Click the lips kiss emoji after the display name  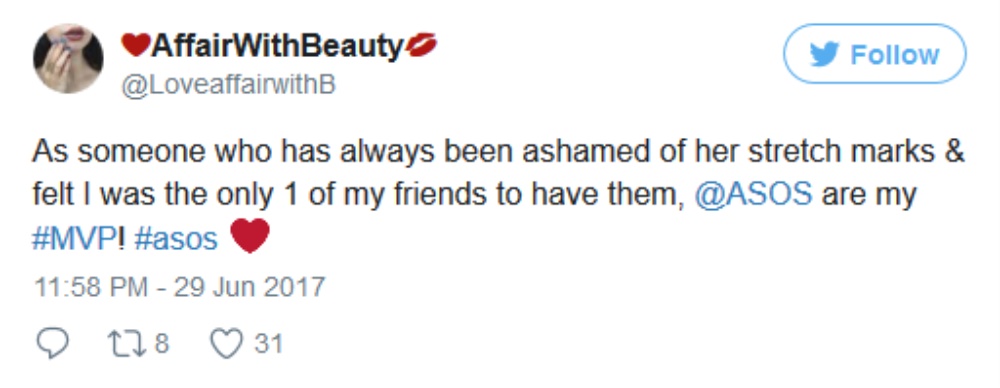coord(421,45)
